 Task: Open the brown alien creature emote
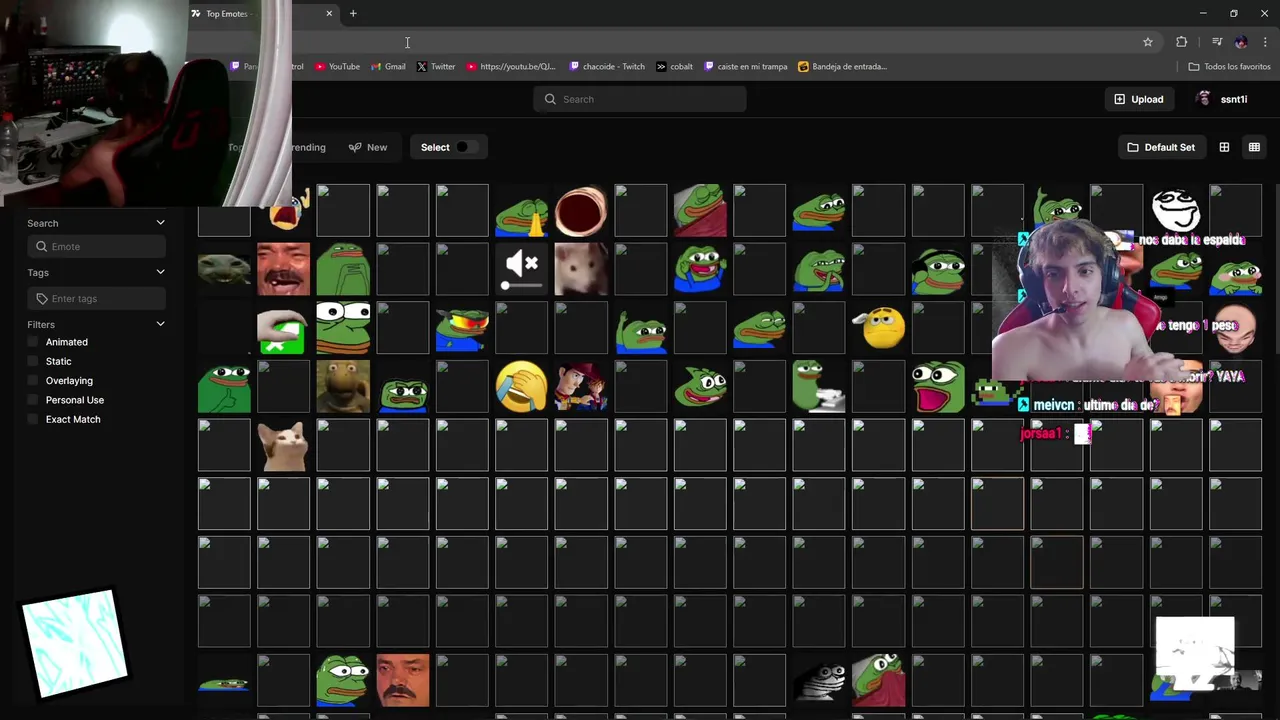[343, 387]
